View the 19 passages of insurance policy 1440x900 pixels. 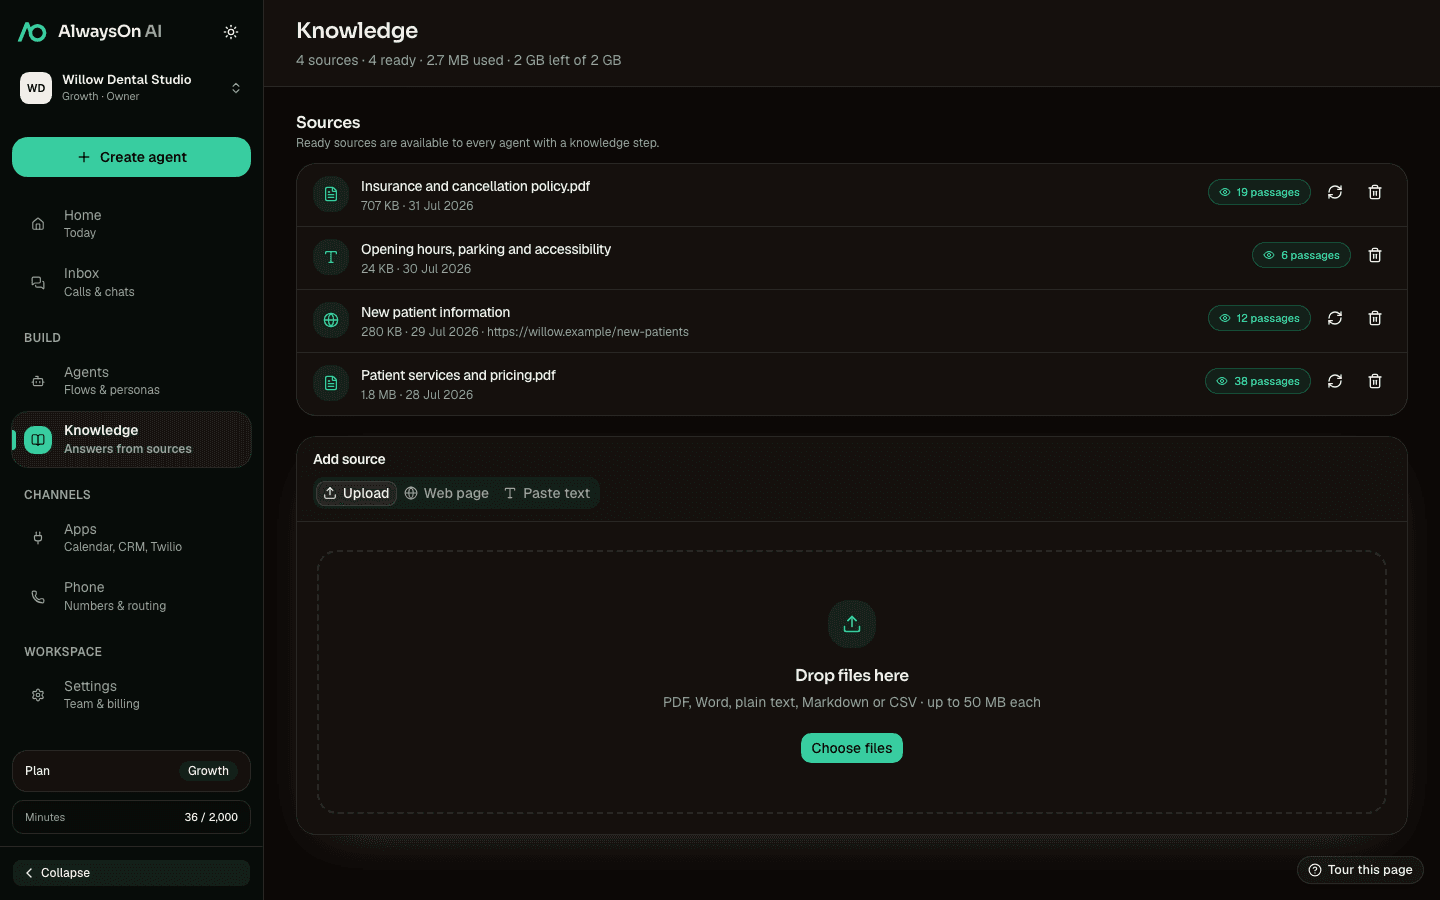pos(1259,192)
